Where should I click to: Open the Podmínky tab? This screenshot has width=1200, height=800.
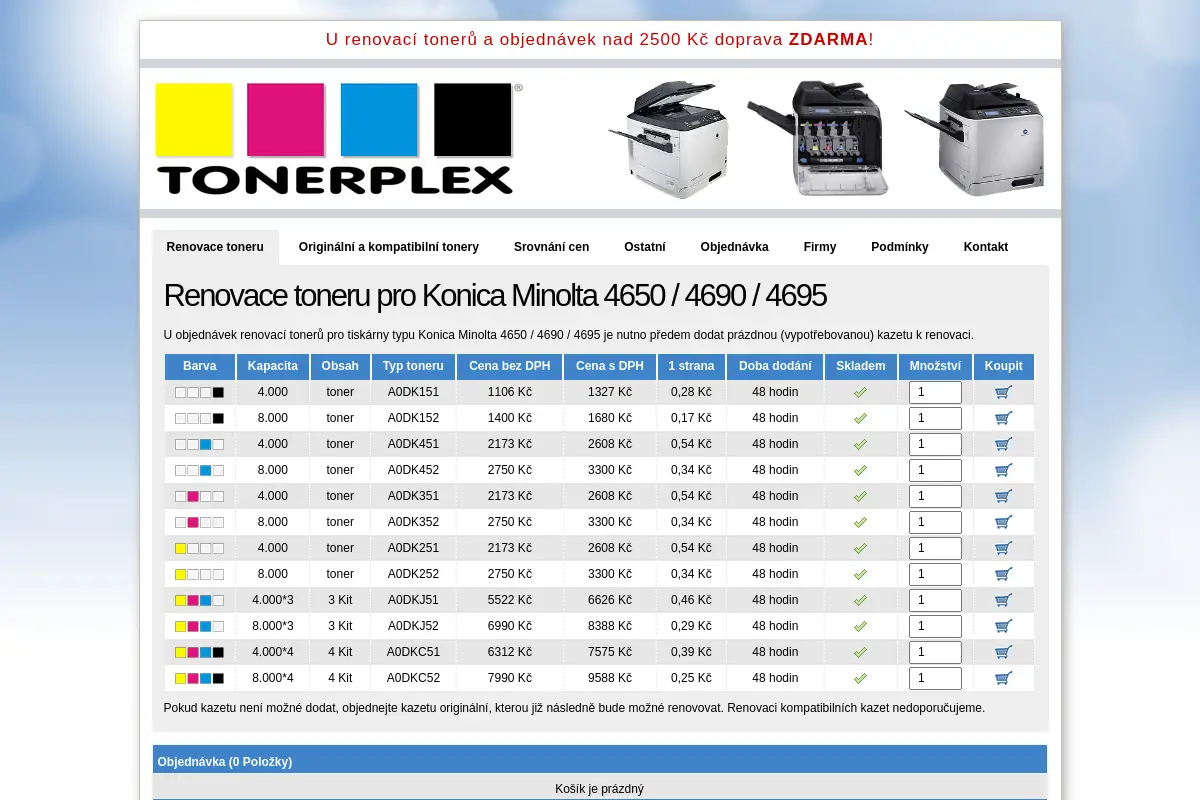(x=900, y=247)
